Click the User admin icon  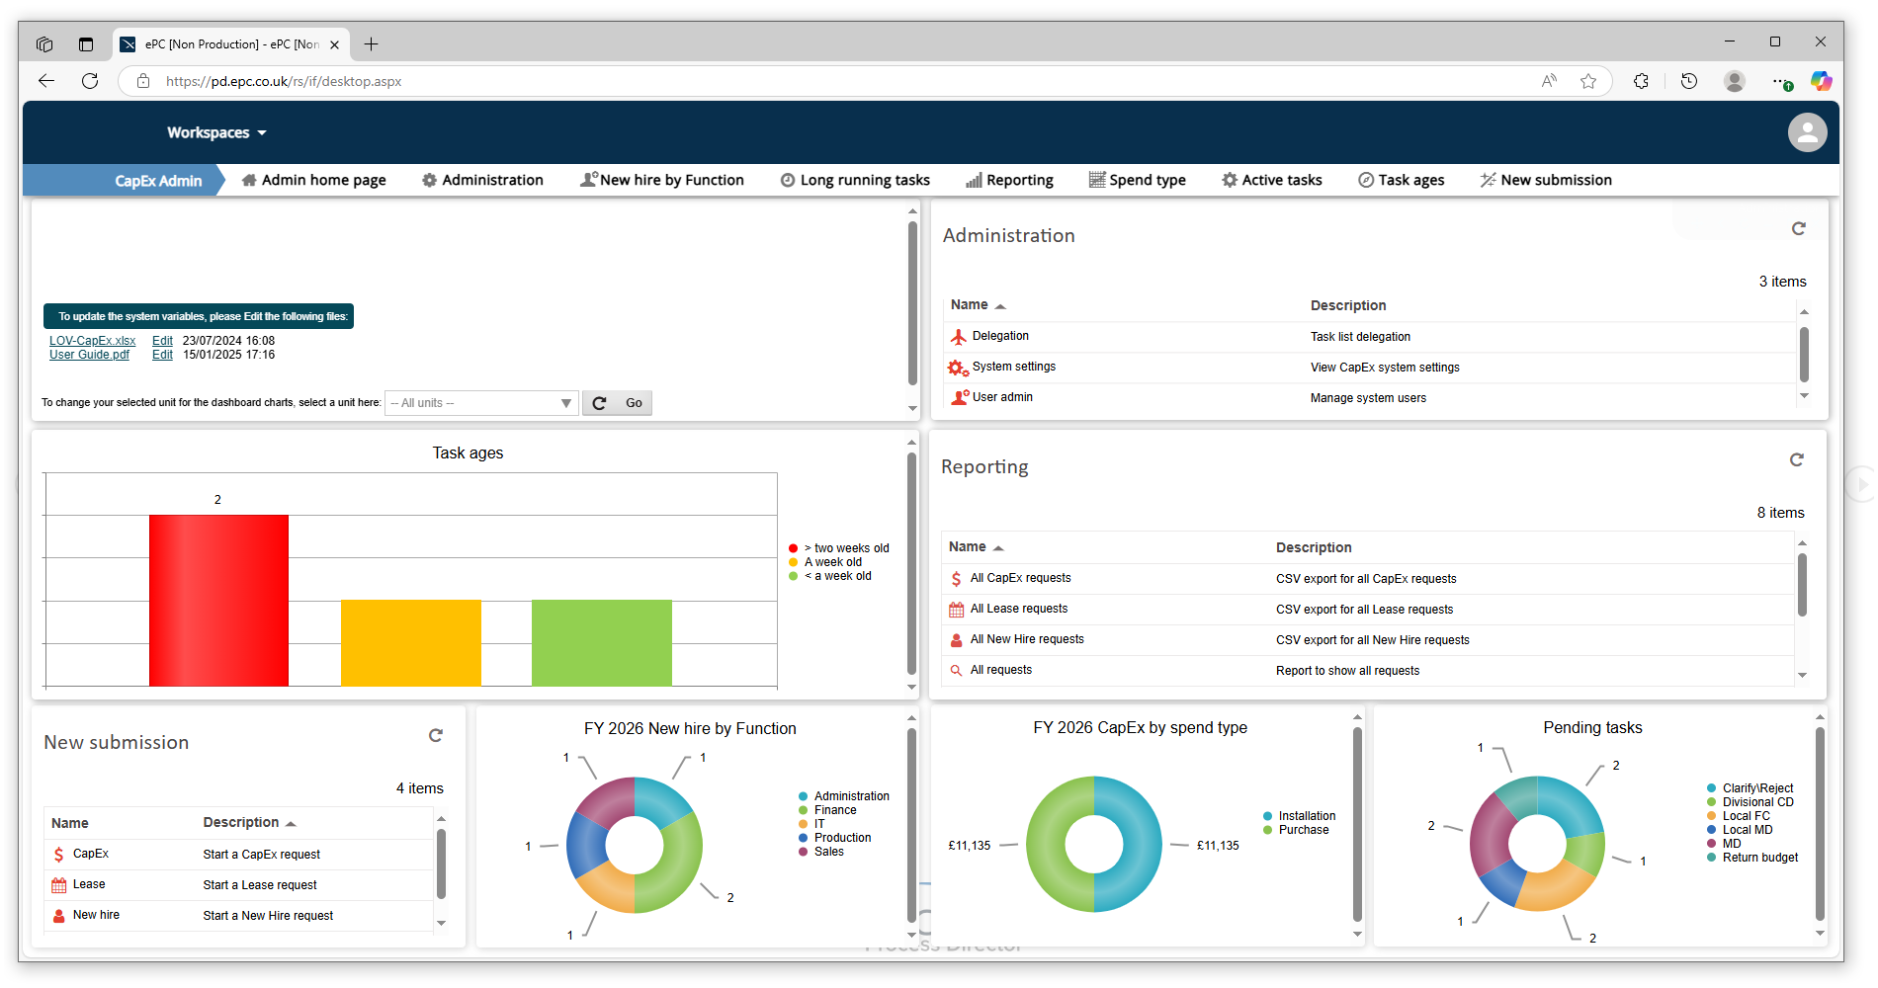[x=958, y=396]
